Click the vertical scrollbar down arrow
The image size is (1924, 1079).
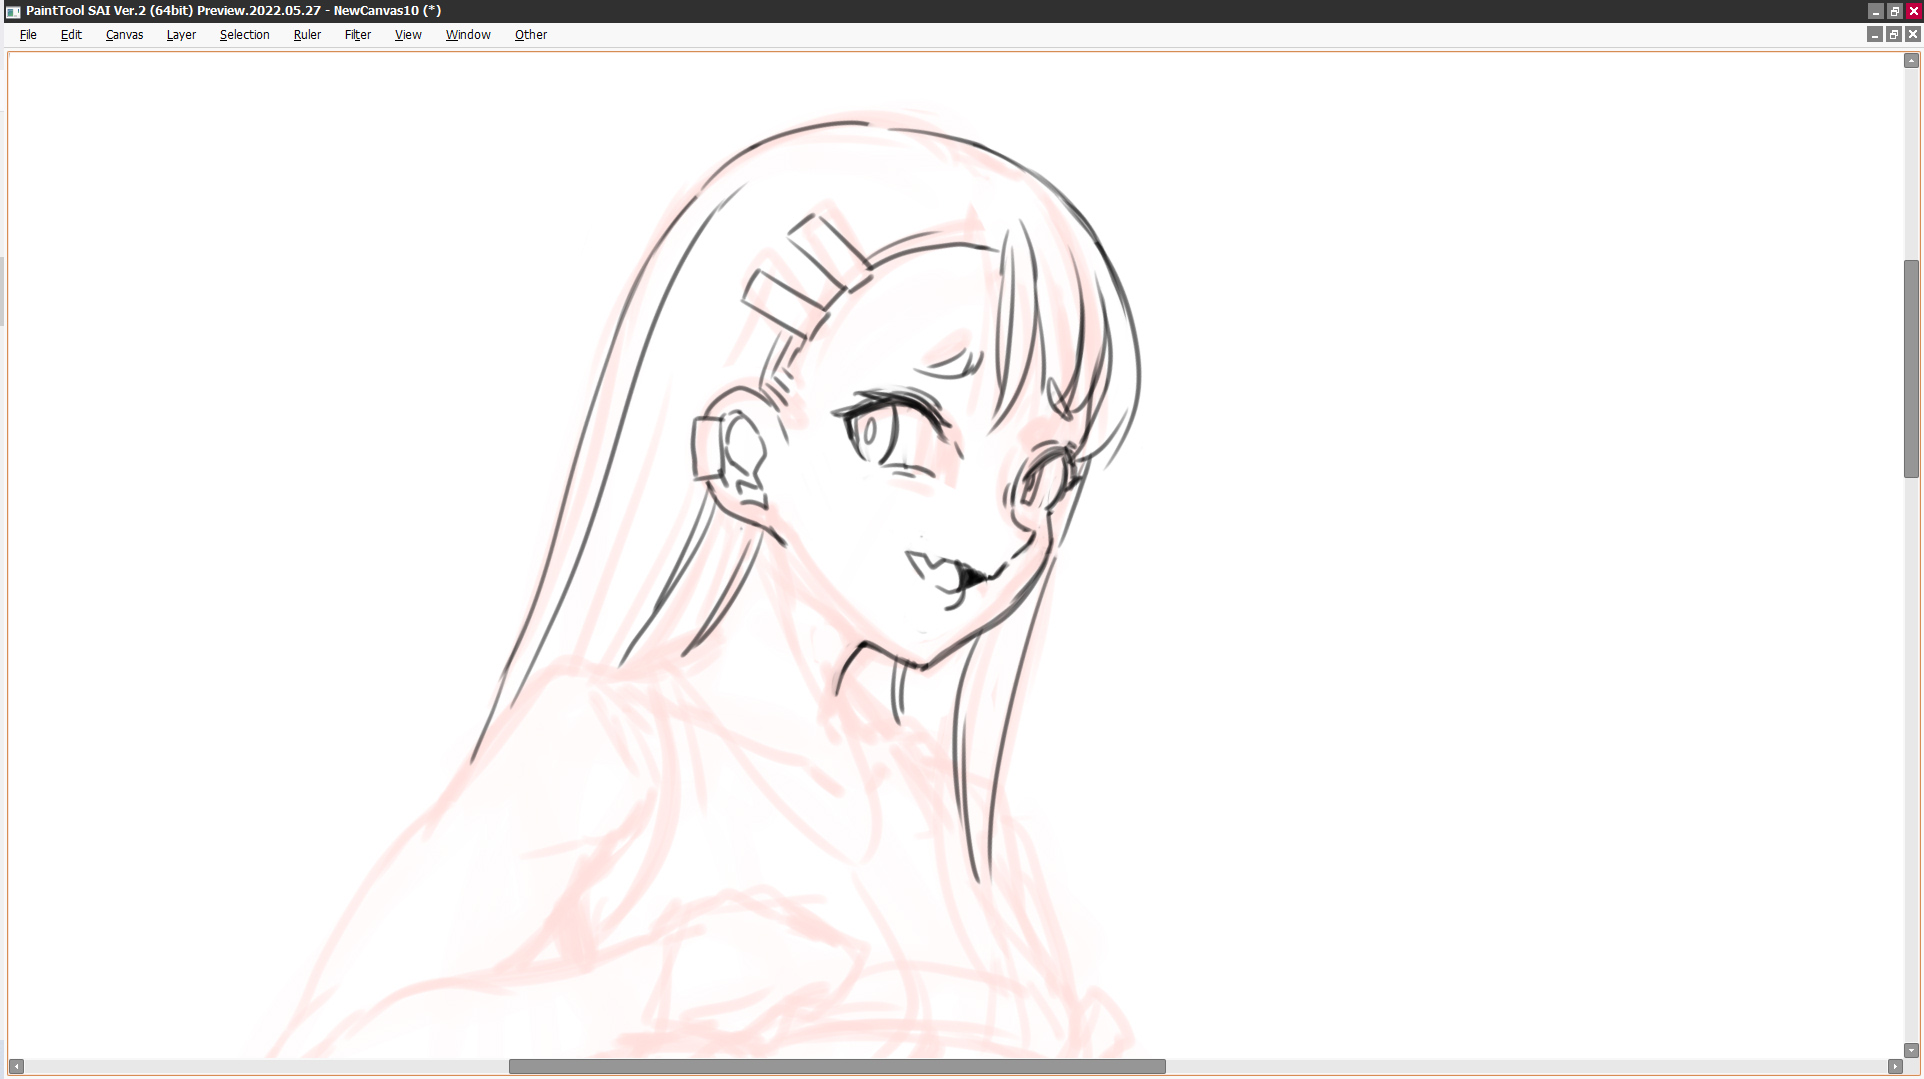click(x=1911, y=1051)
